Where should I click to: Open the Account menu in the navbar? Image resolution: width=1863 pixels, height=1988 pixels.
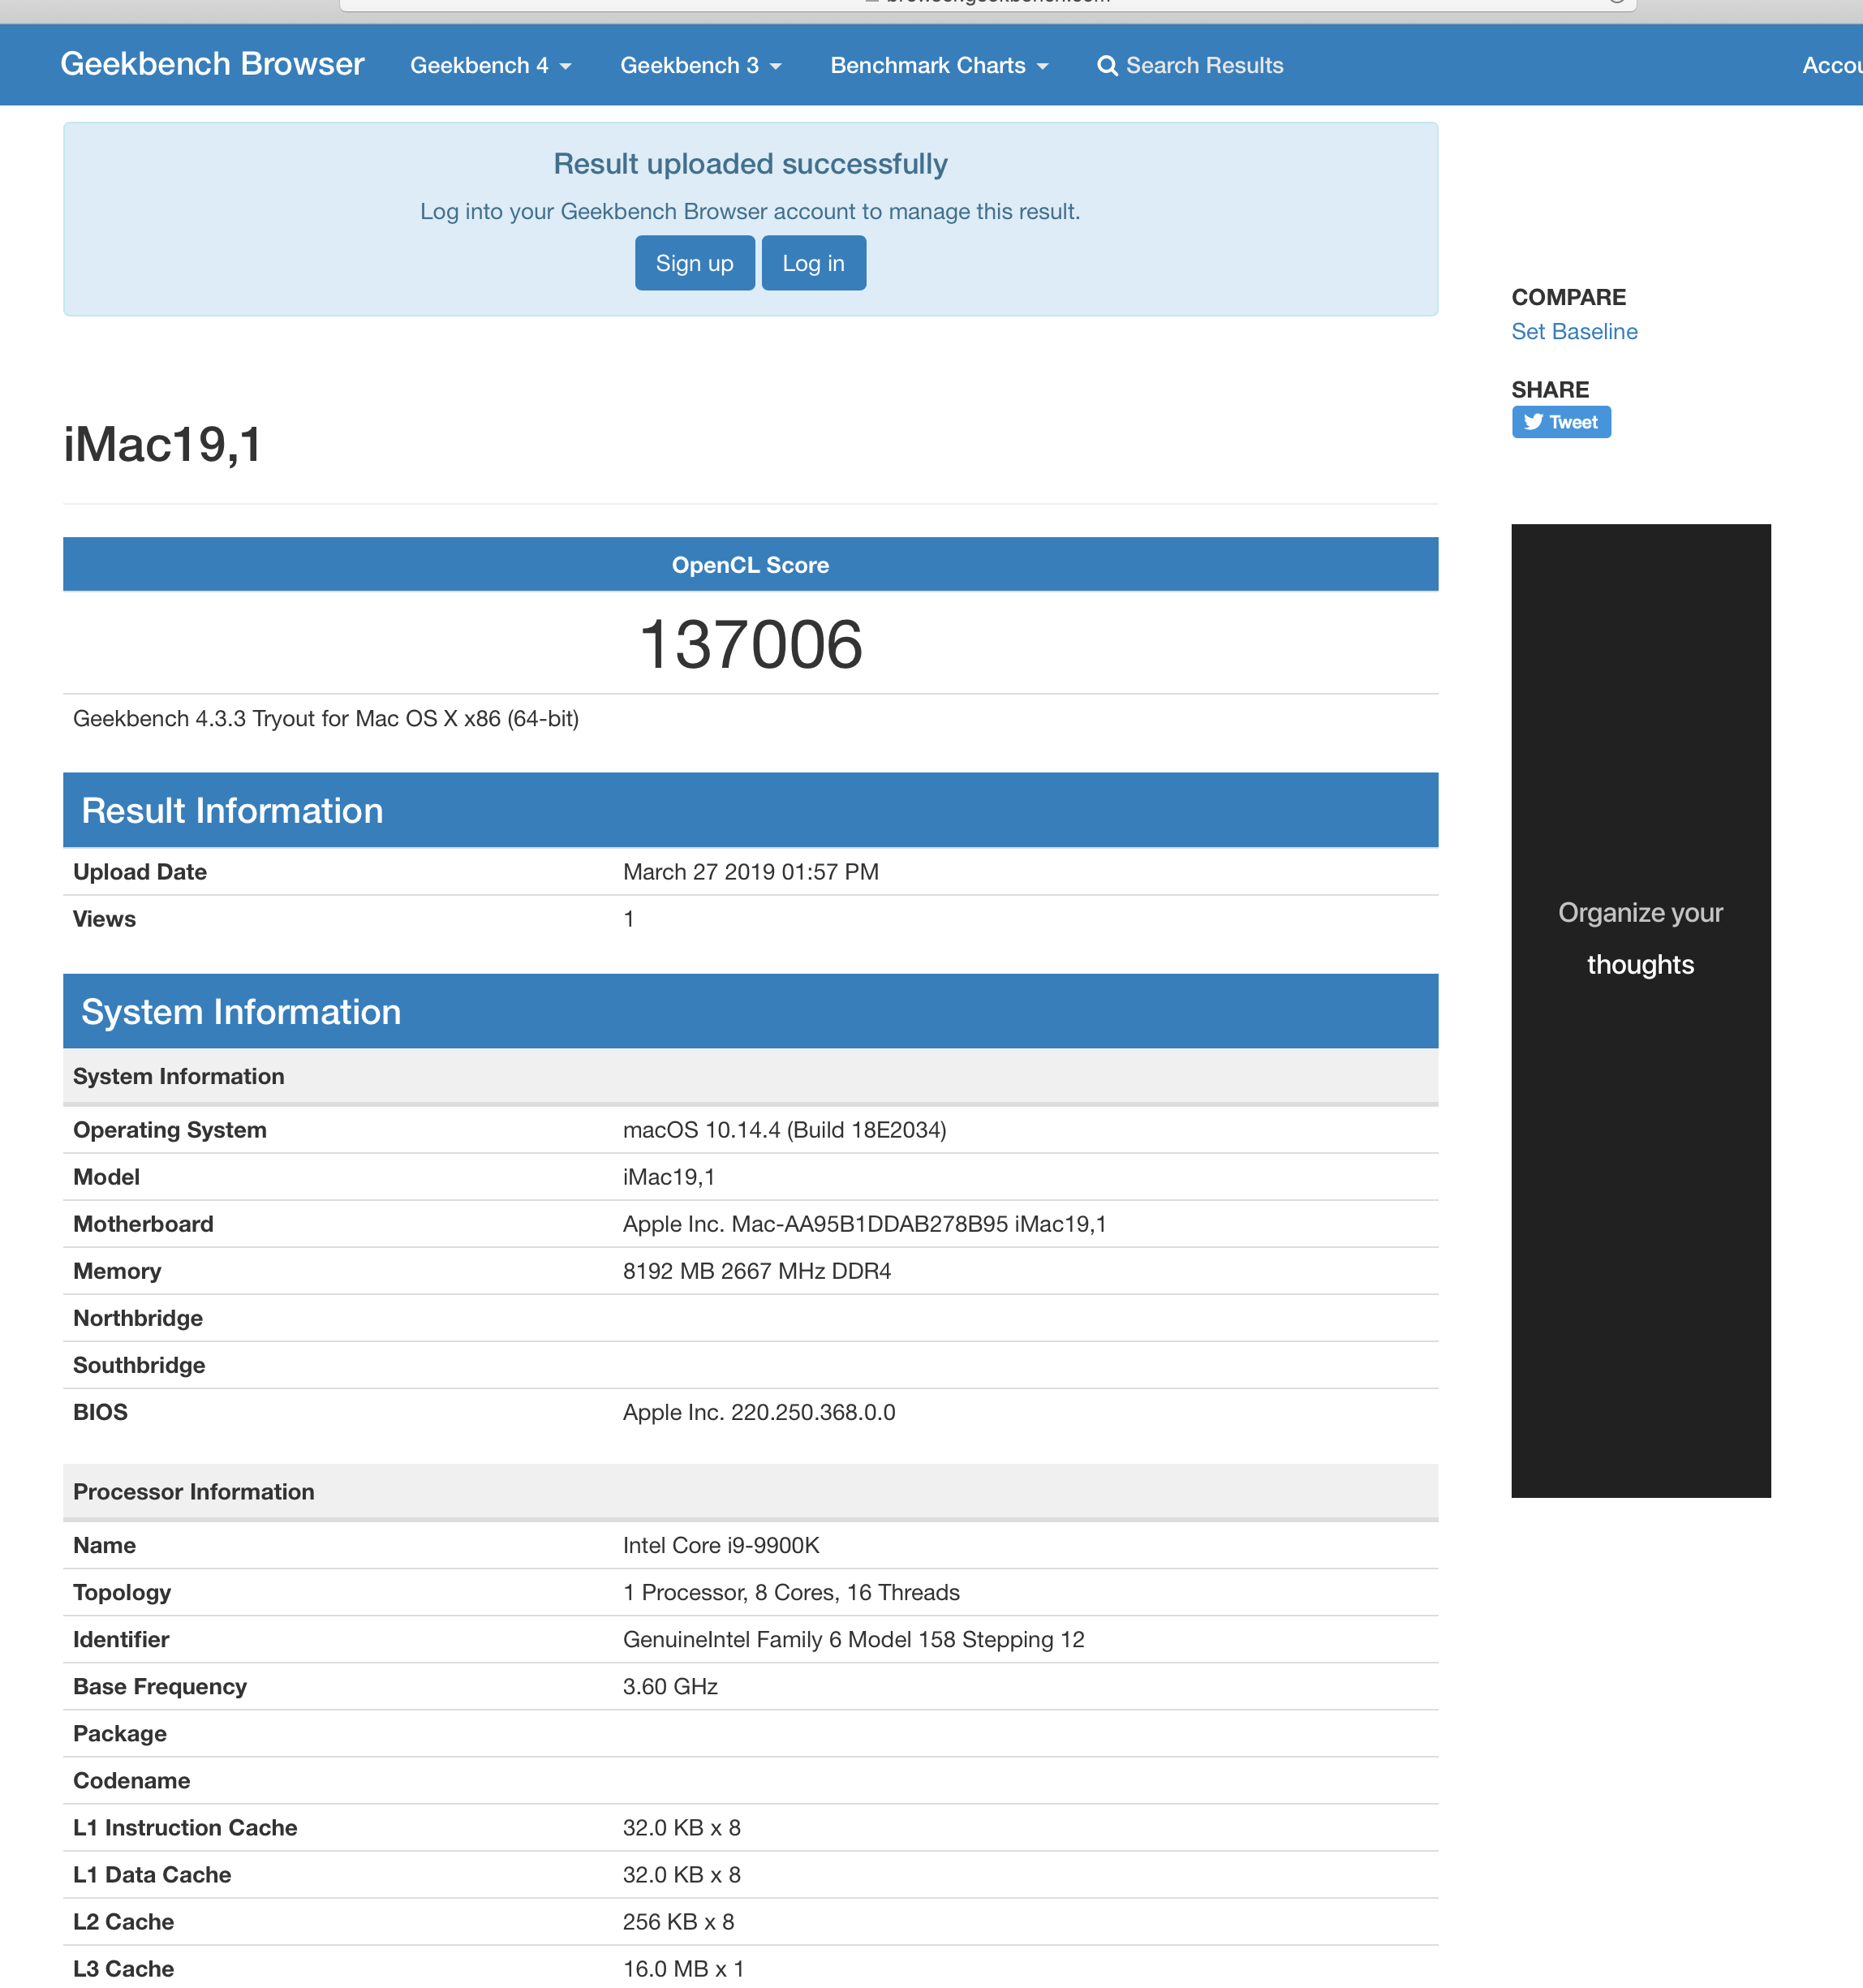(x=1832, y=66)
